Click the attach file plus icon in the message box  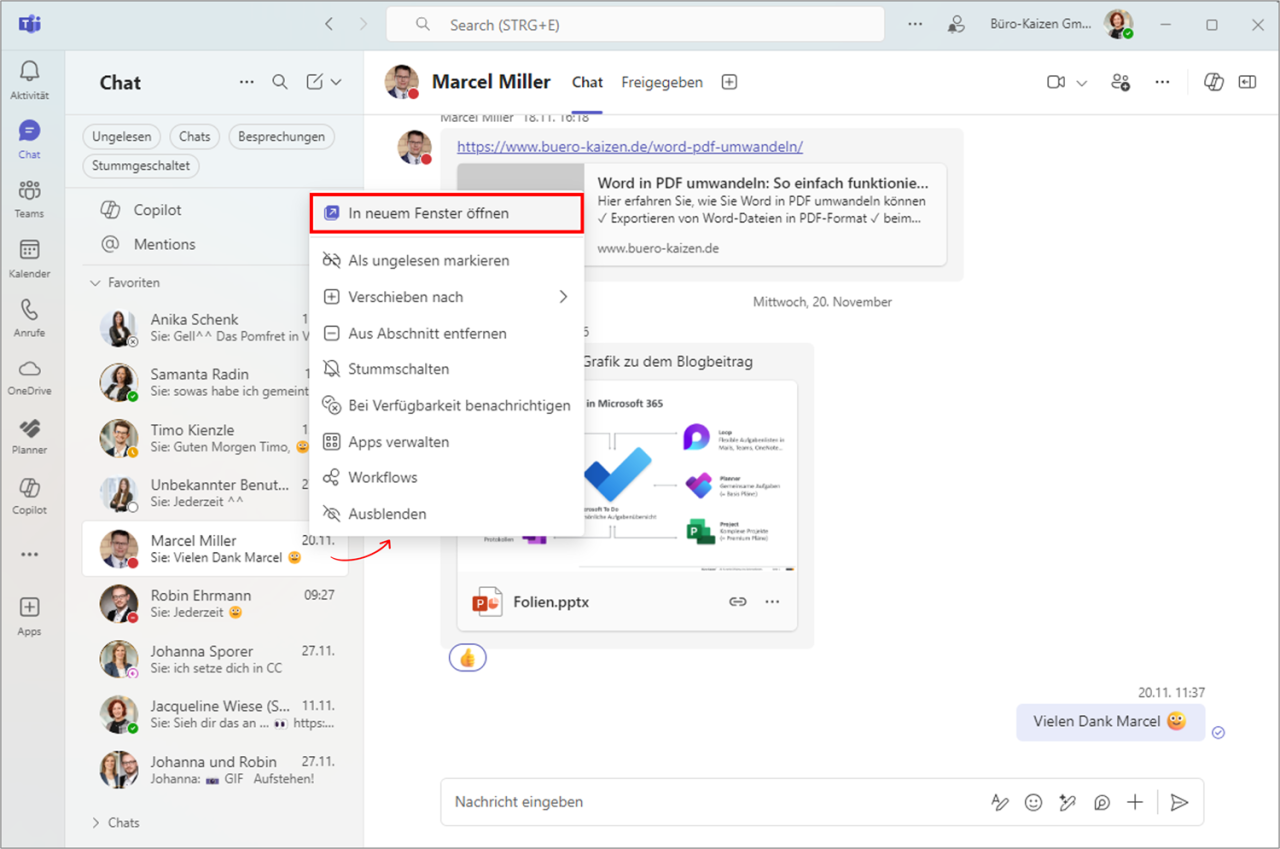click(x=1135, y=802)
